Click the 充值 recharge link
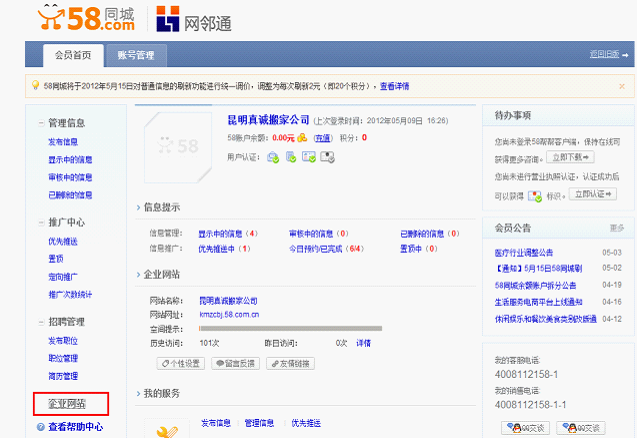The width and height of the screenshot is (637, 438). [323, 137]
